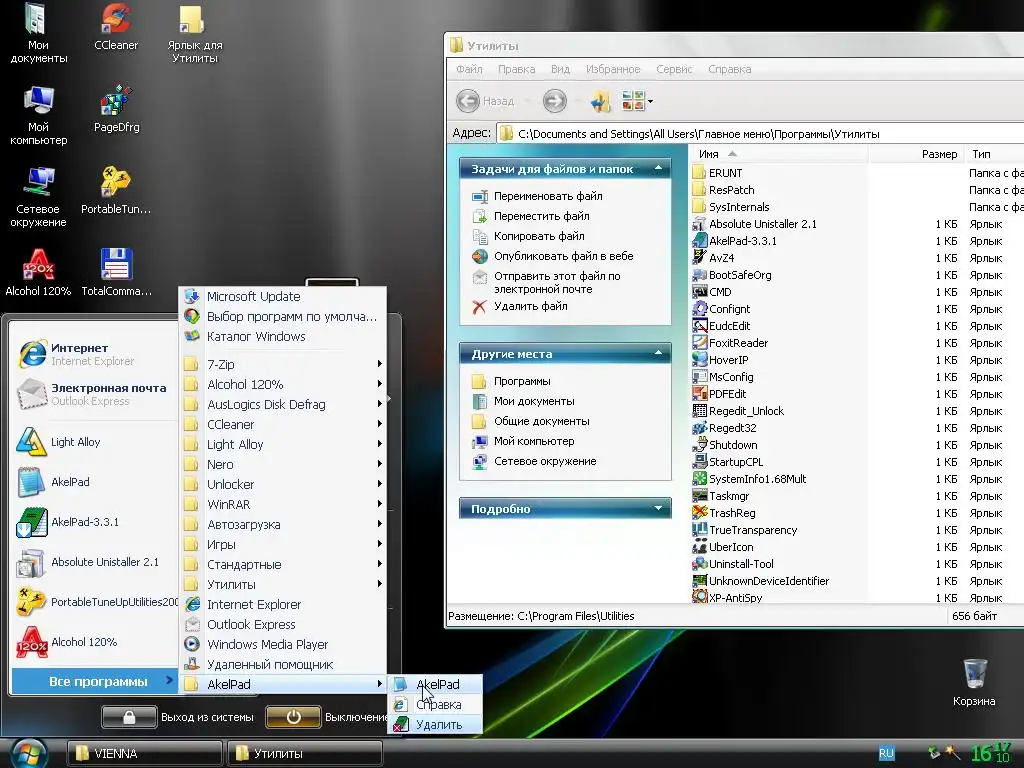This screenshot has width=1024, height=768.
Task: Expand Nero programs submenu
Action: [x=283, y=464]
